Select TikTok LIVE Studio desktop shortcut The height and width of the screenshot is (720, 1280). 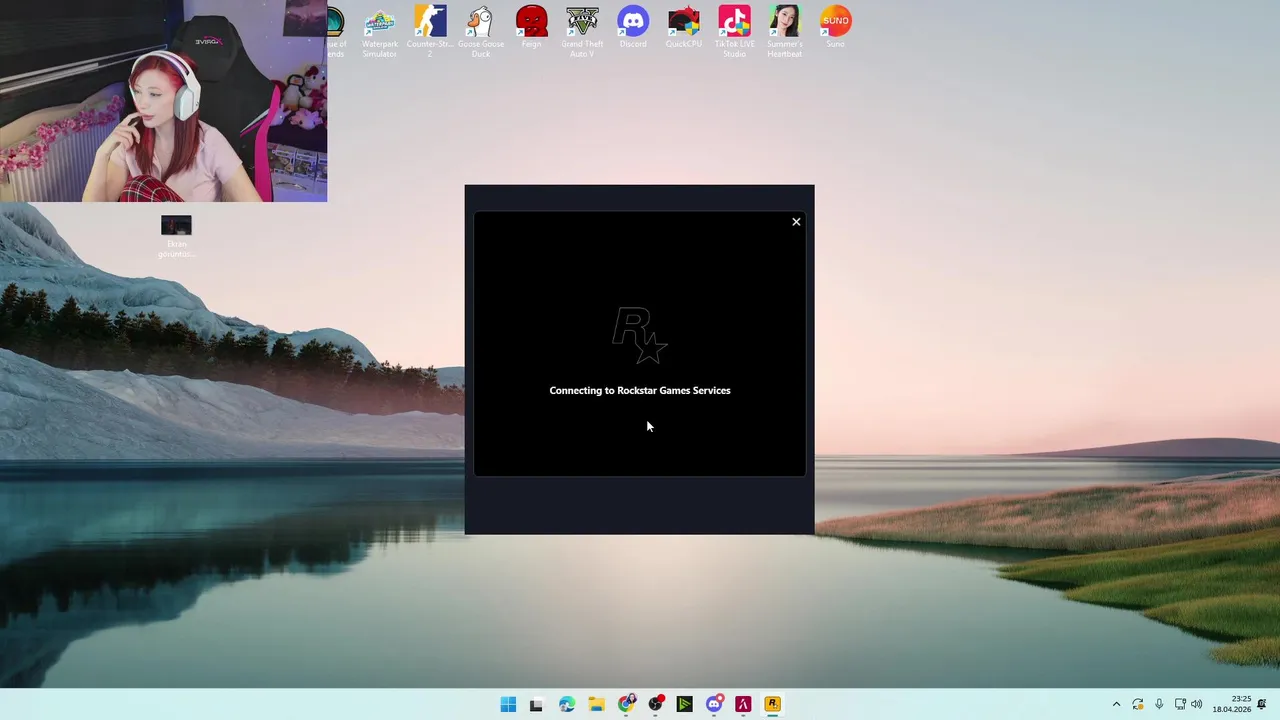[734, 32]
